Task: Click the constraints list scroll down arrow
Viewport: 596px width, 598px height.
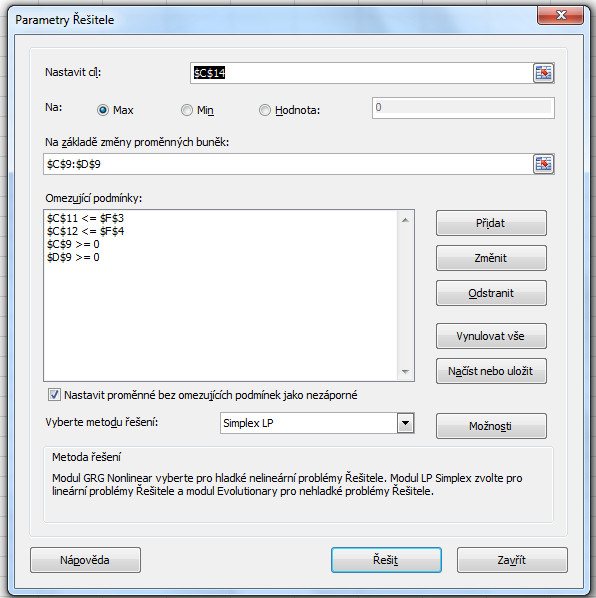Action: (x=405, y=371)
